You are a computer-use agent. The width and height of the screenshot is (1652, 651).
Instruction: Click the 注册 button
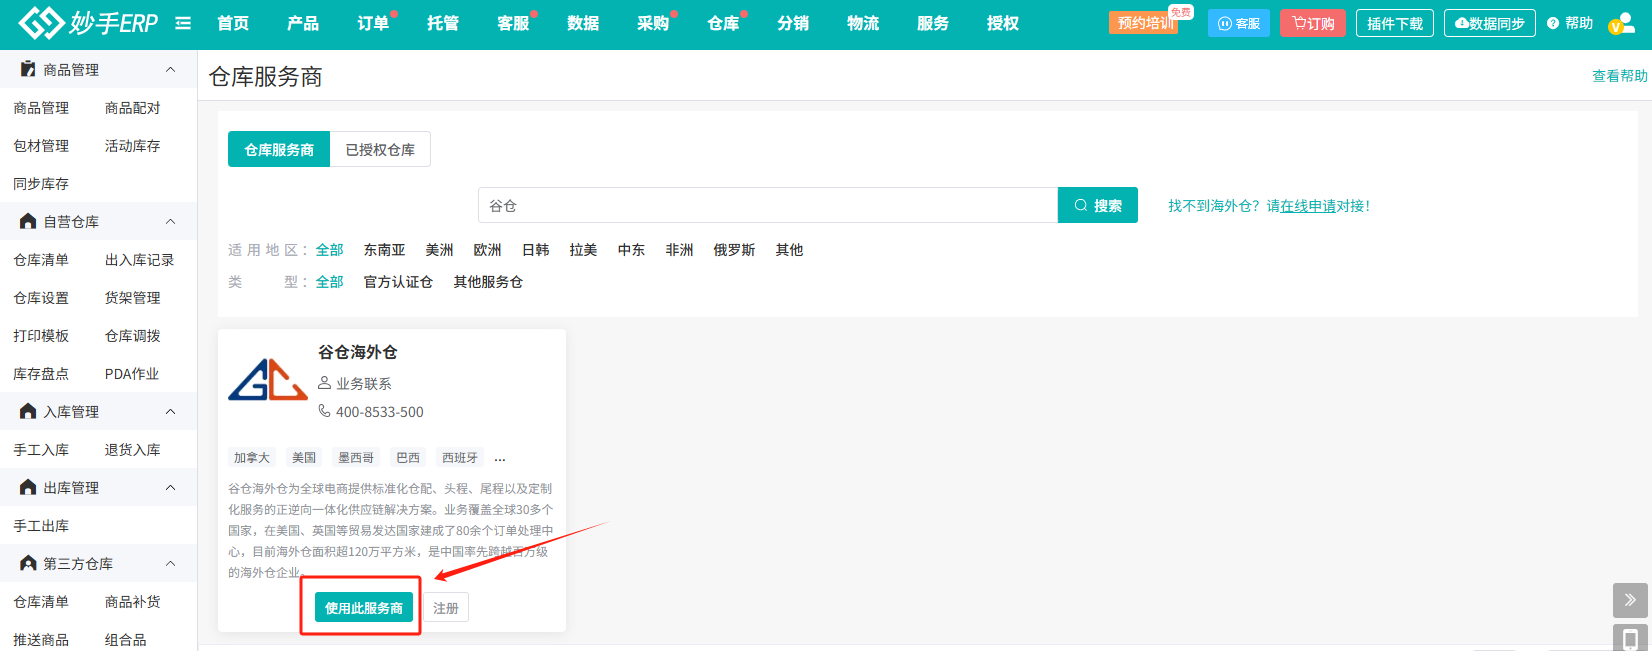tap(446, 607)
